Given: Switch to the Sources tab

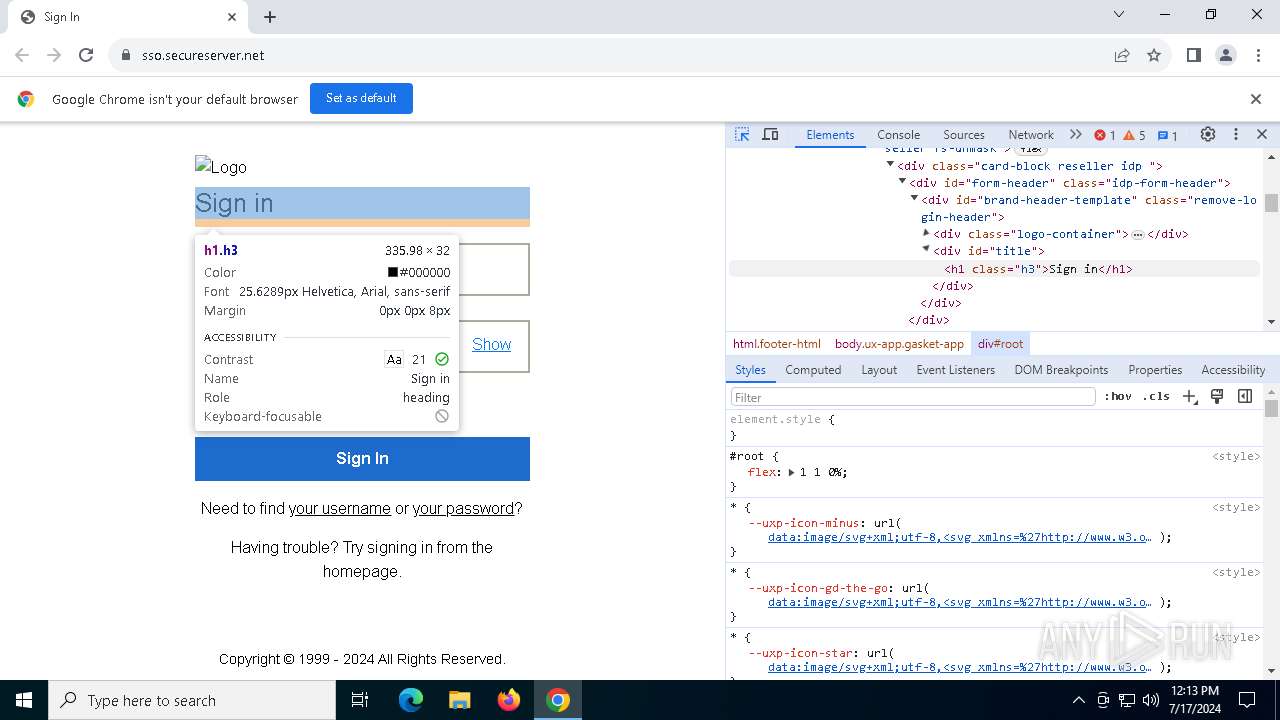Looking at the screenshot, I should click(x=964, y=135).
